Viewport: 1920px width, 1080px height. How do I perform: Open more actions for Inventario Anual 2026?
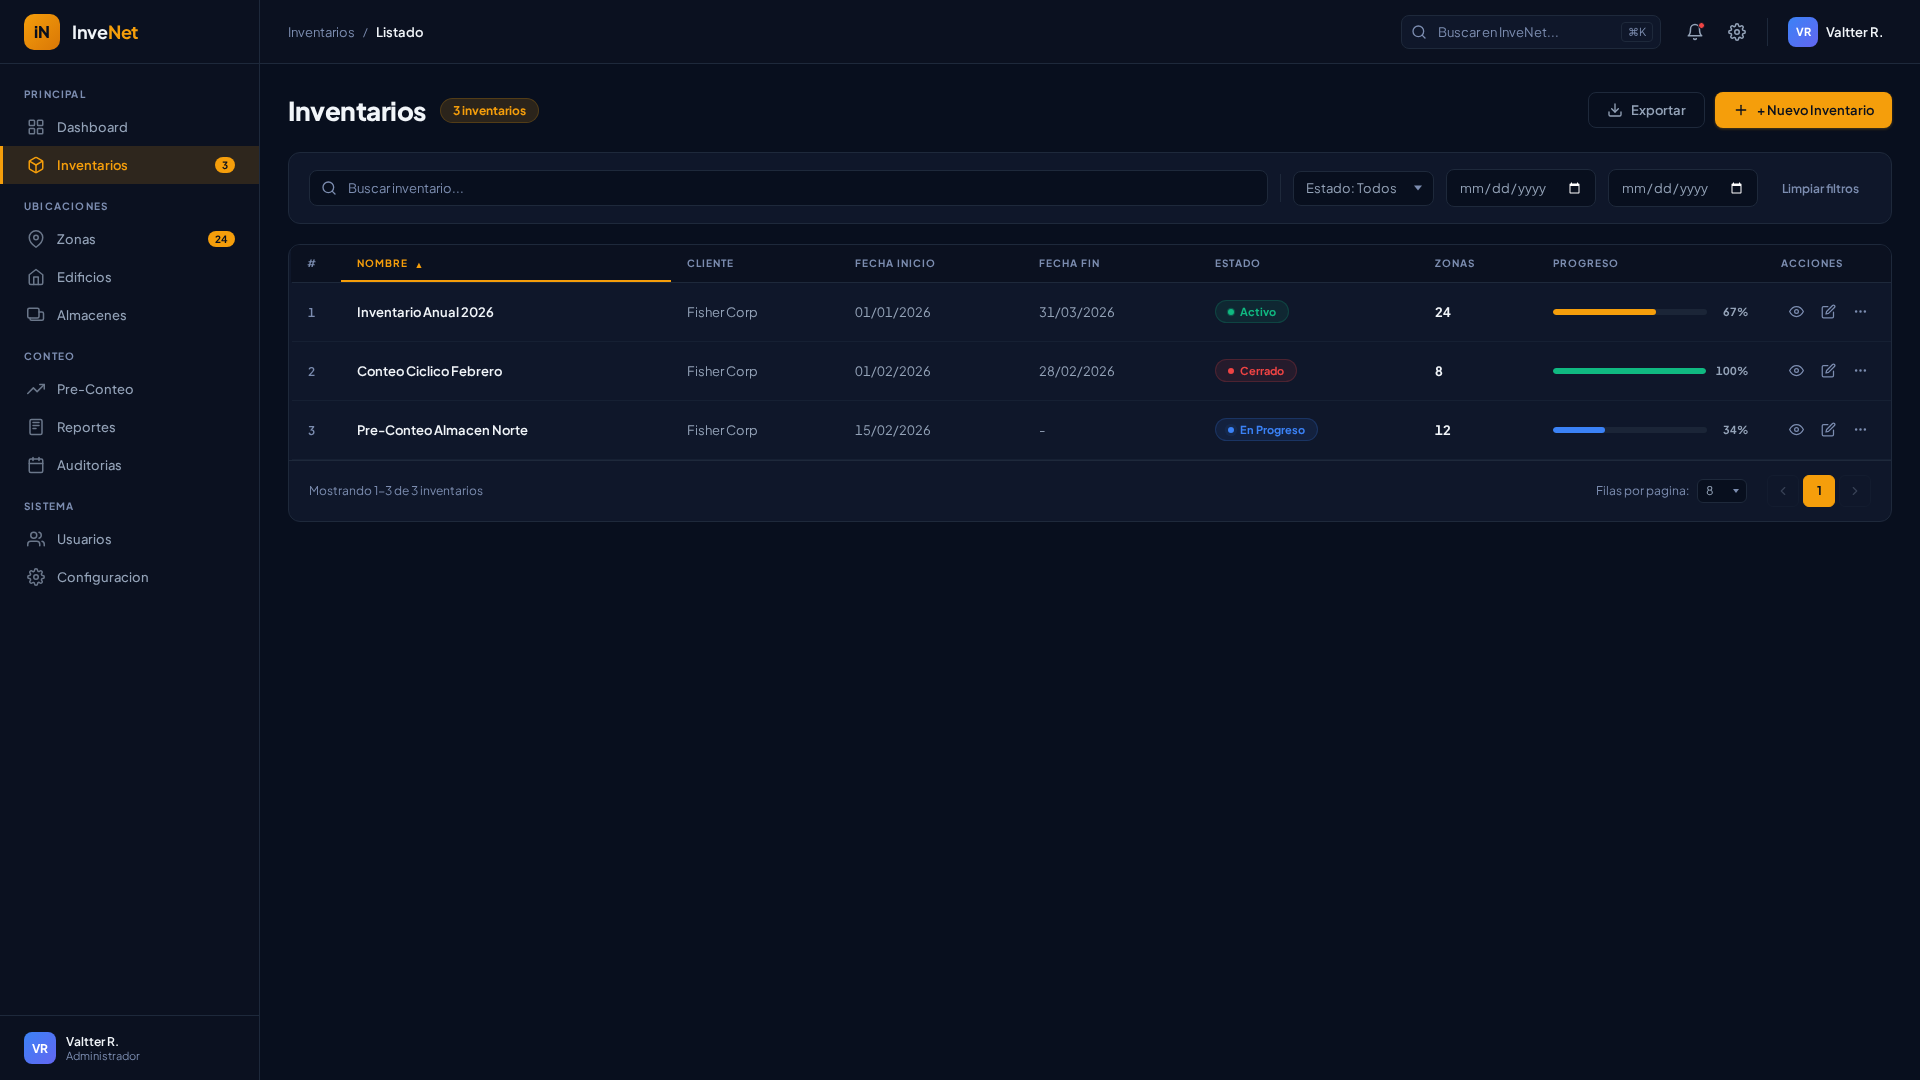1860,312
